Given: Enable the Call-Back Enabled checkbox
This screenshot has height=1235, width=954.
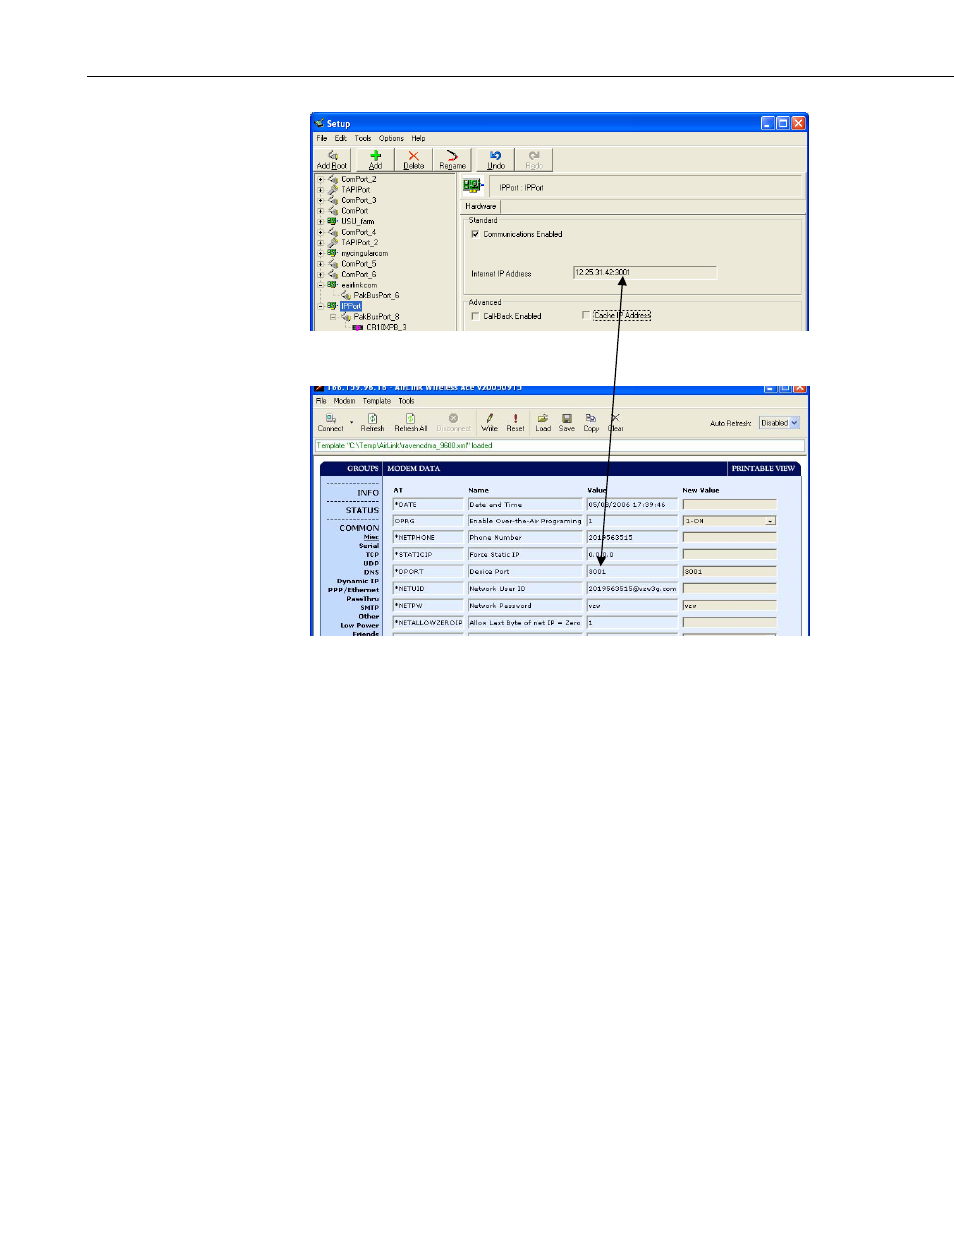Looking at the screenshot, I should tap(475, 316).
